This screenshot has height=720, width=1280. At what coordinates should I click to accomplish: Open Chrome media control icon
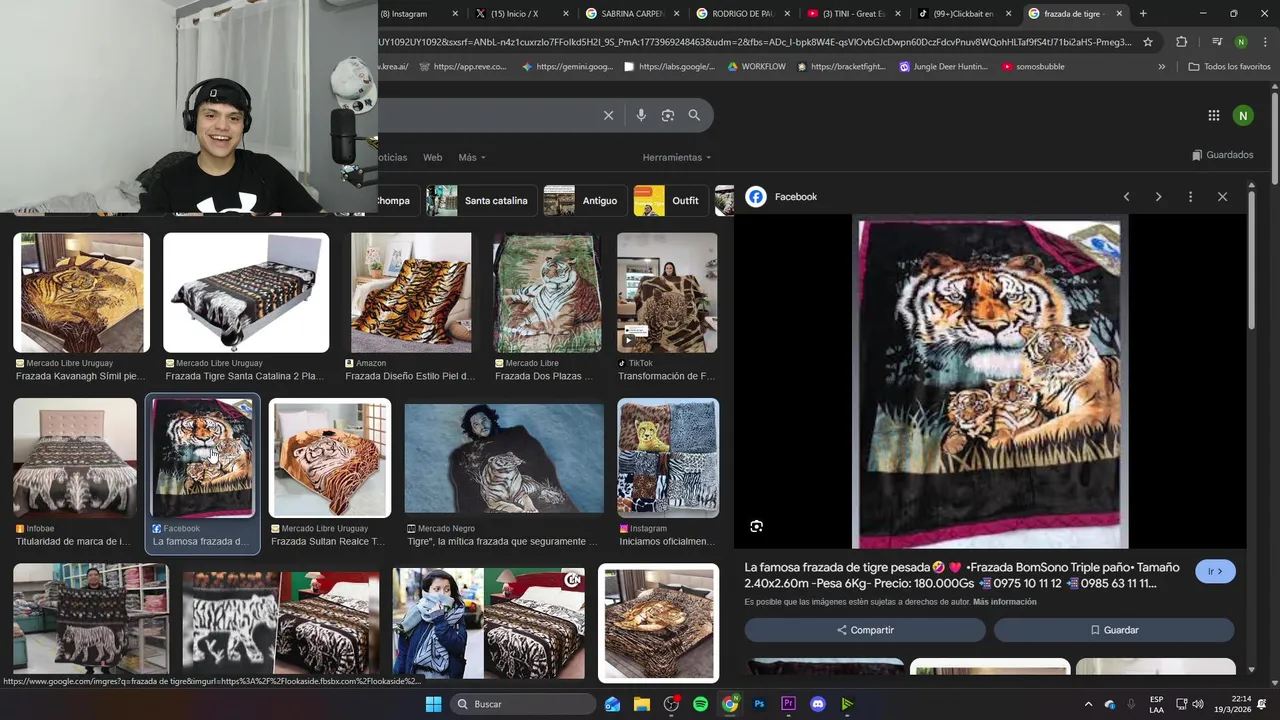click(1217, 42)
